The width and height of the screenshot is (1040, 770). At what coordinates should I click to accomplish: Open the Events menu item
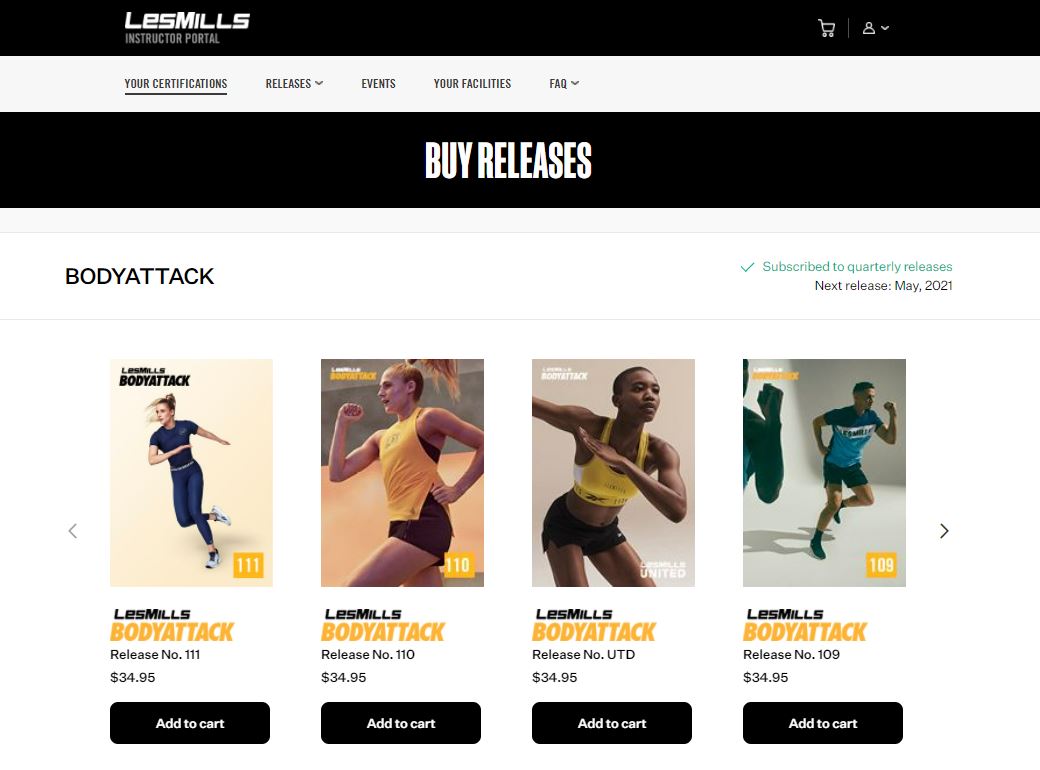coord(378,84)
